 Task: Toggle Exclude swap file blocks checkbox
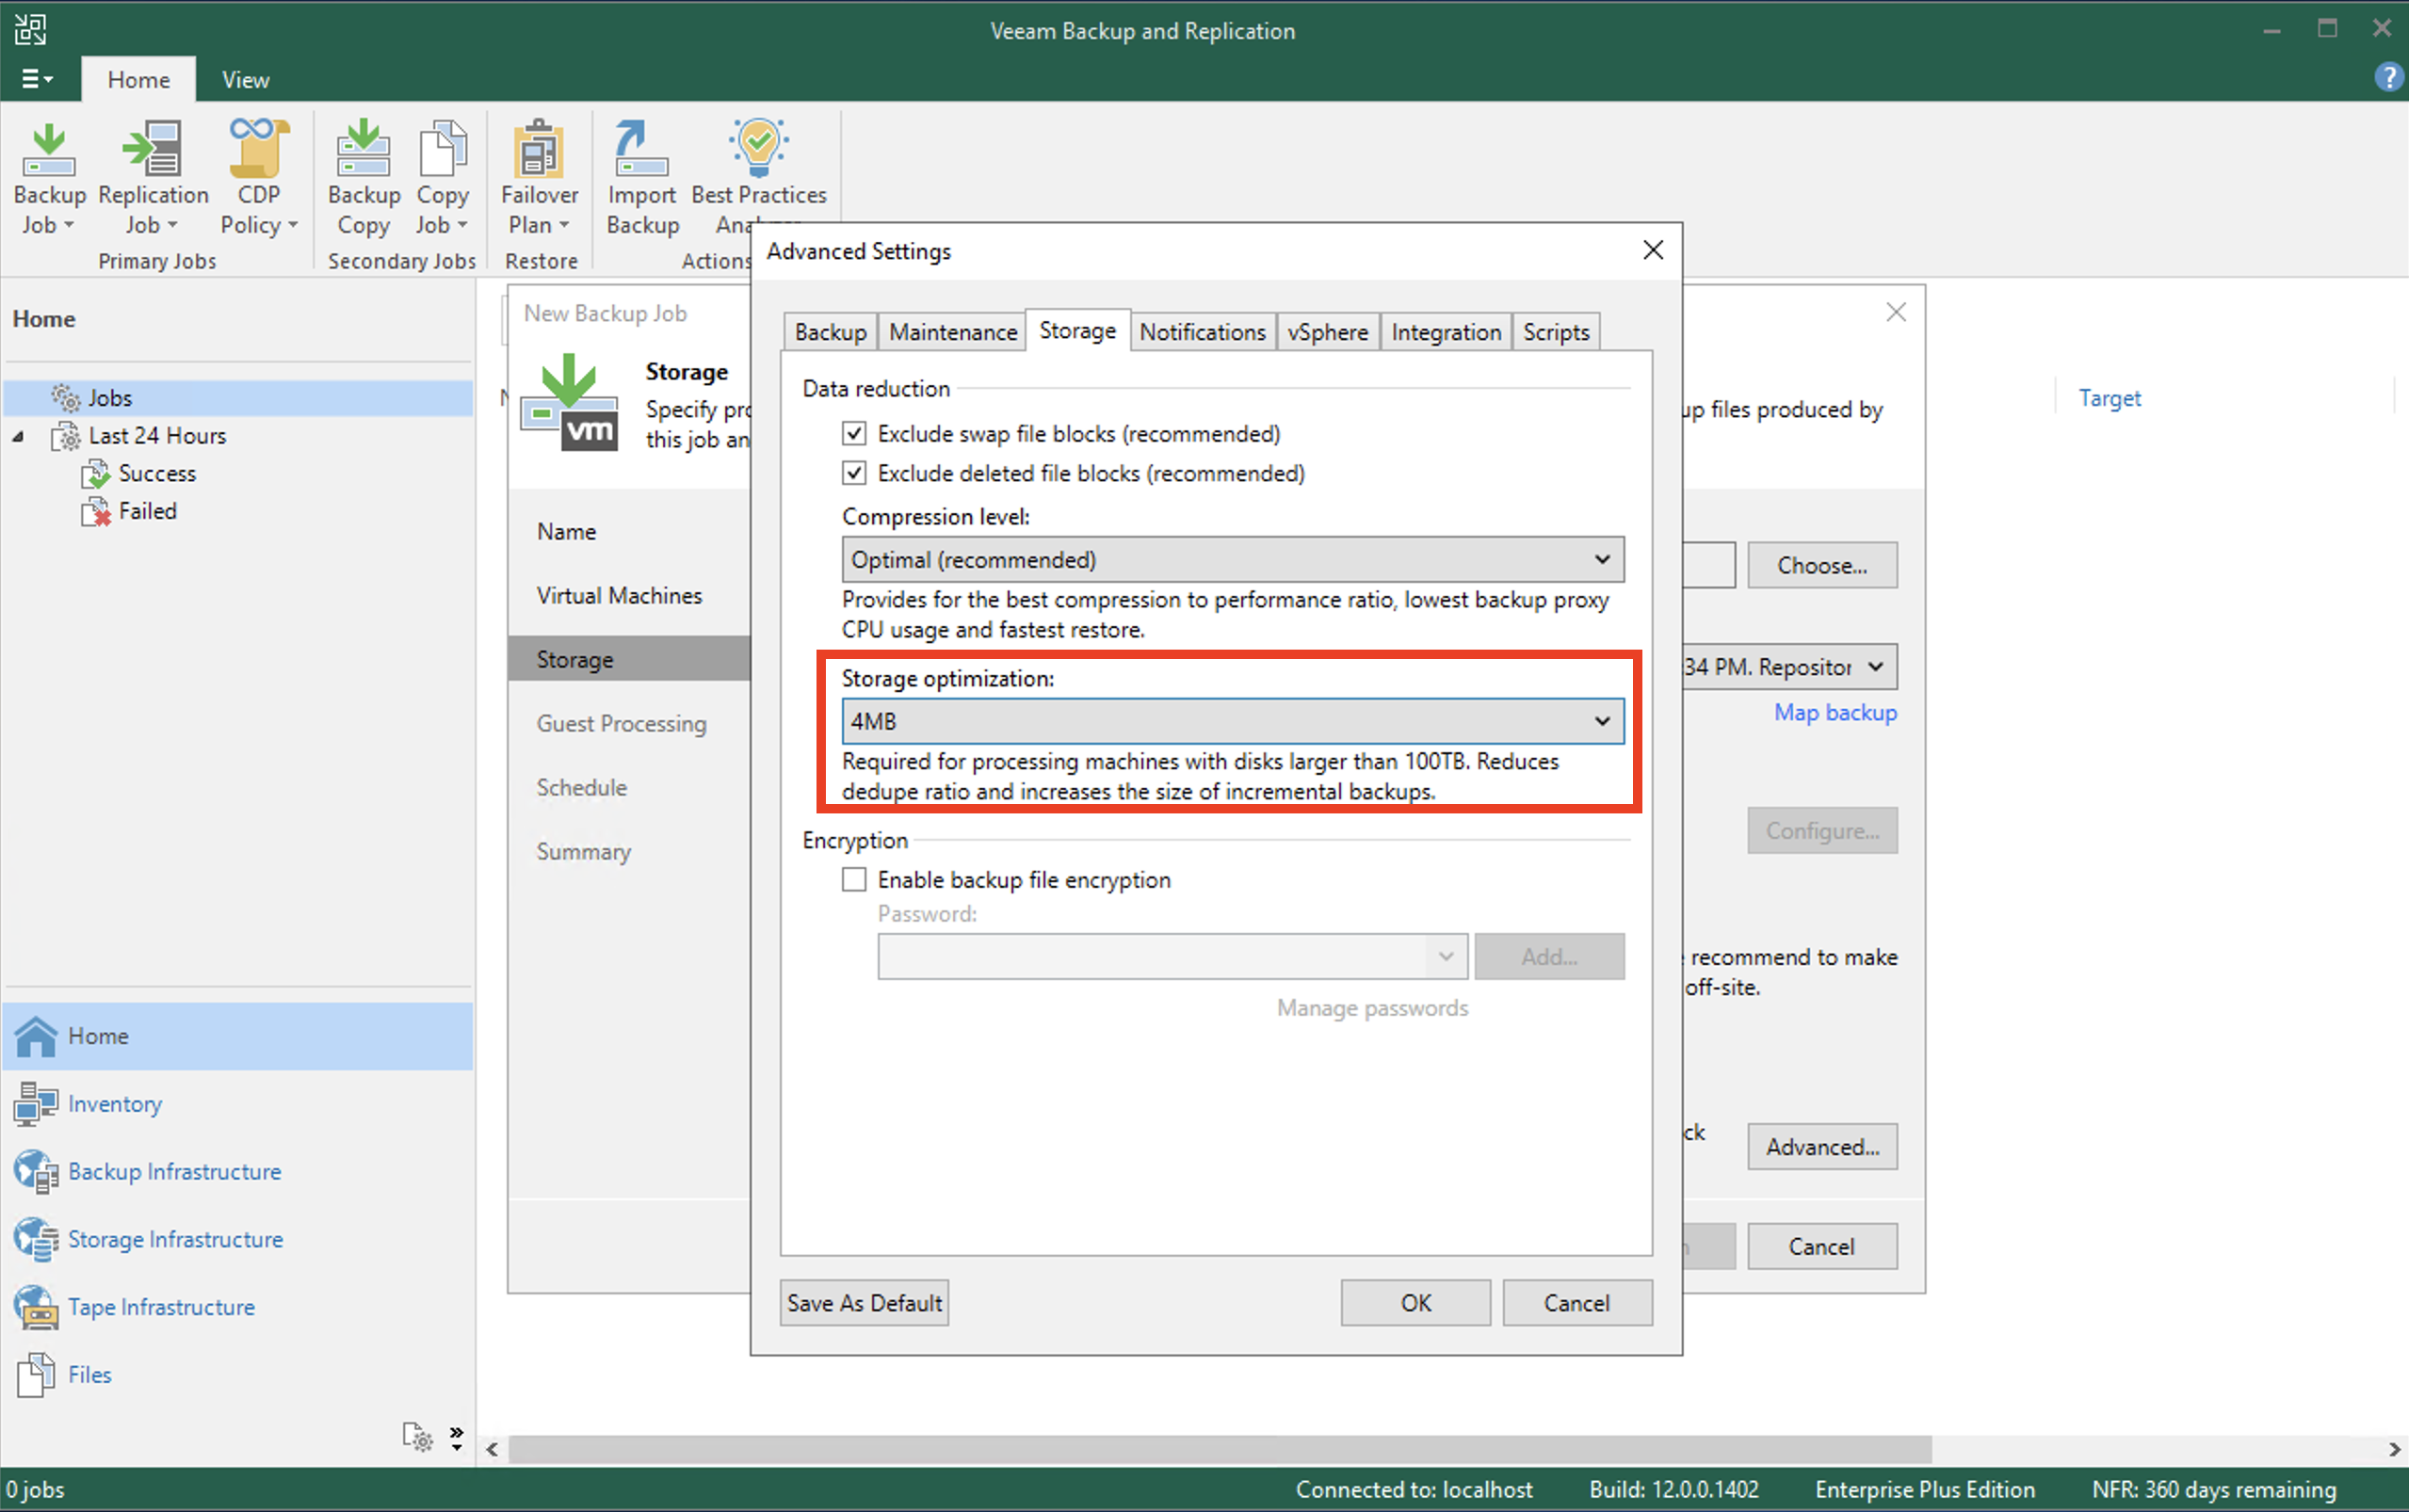click(x=854, y=433)
